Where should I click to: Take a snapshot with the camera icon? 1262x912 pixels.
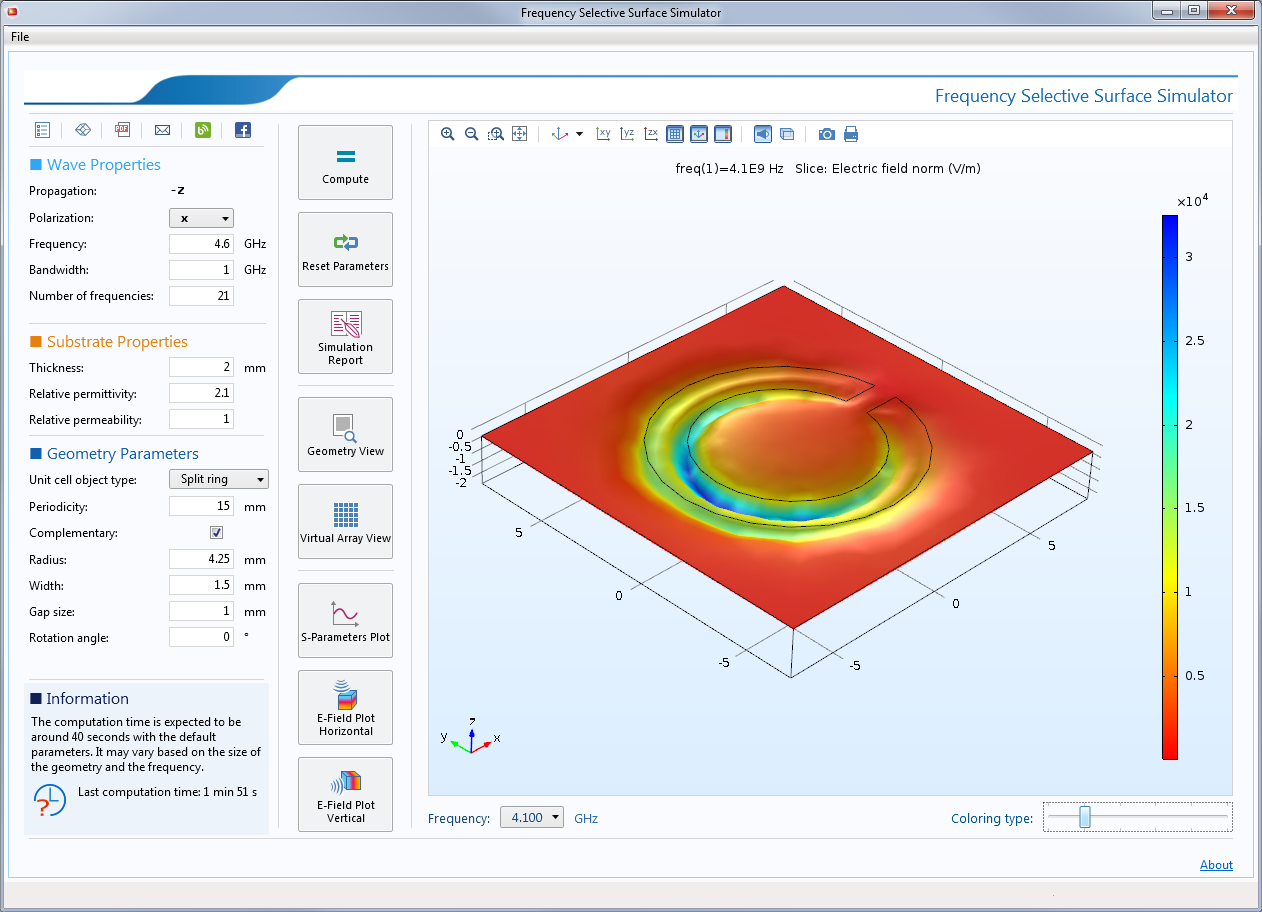pos(827,134)
